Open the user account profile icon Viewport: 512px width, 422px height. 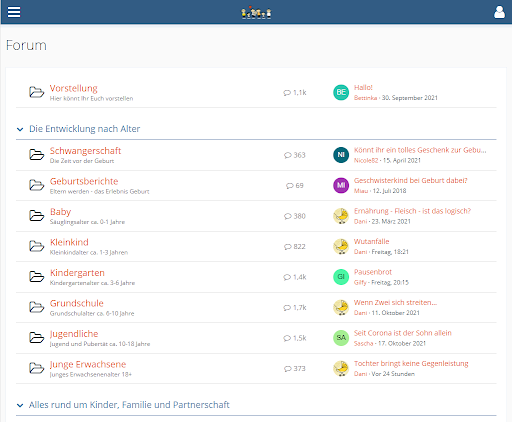(x=499, y=12)
